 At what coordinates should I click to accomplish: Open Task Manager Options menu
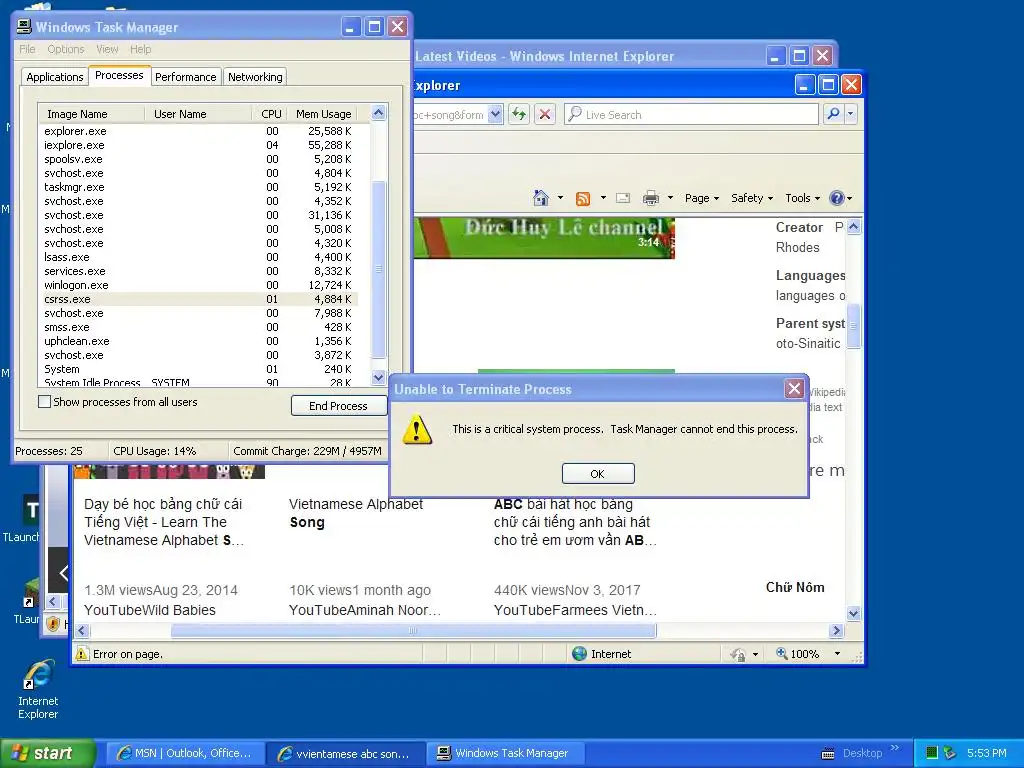(66, 49)
